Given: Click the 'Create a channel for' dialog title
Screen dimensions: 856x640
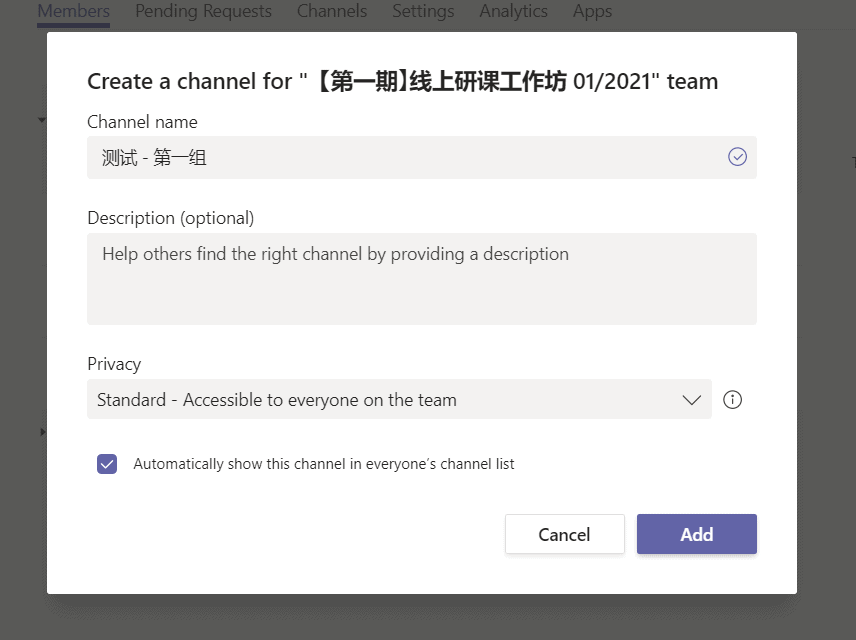Looking at the screenshot, I should (x=402, y=82).
